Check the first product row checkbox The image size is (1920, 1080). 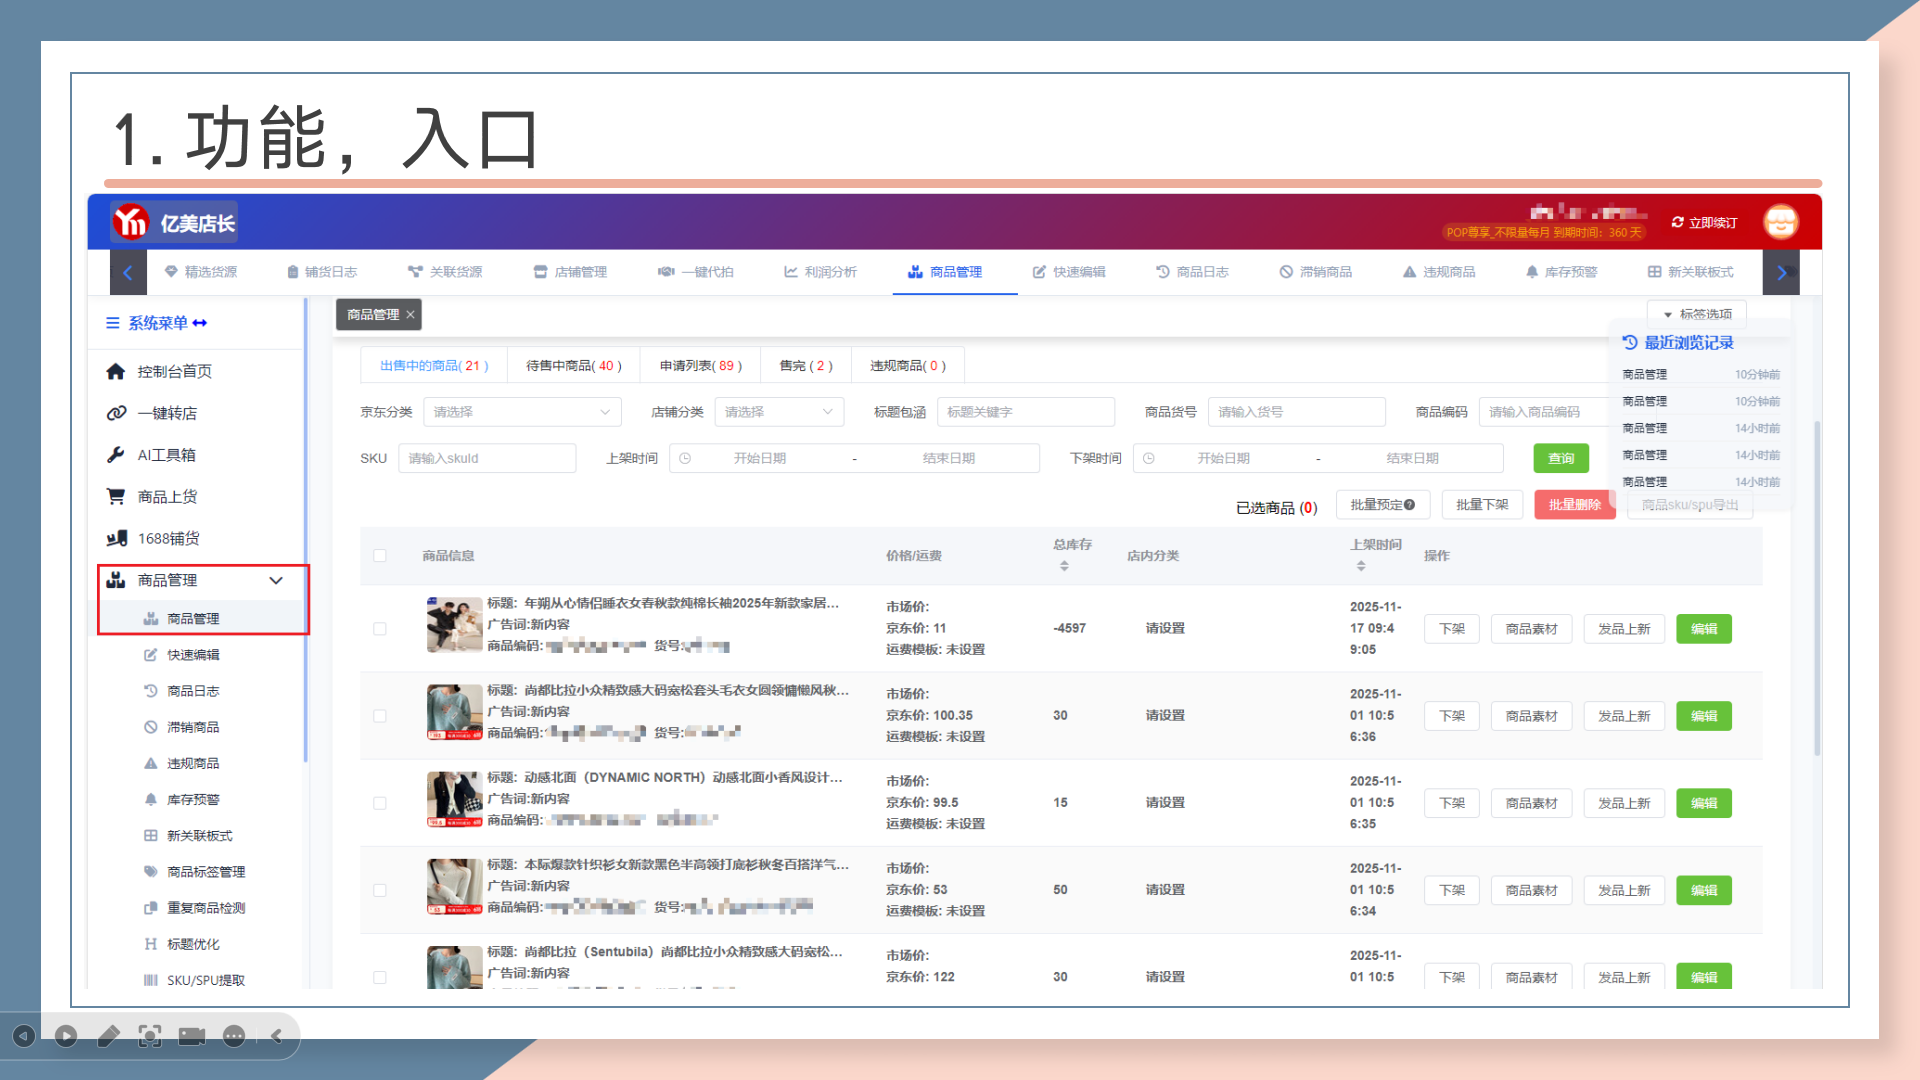[380, 629]
